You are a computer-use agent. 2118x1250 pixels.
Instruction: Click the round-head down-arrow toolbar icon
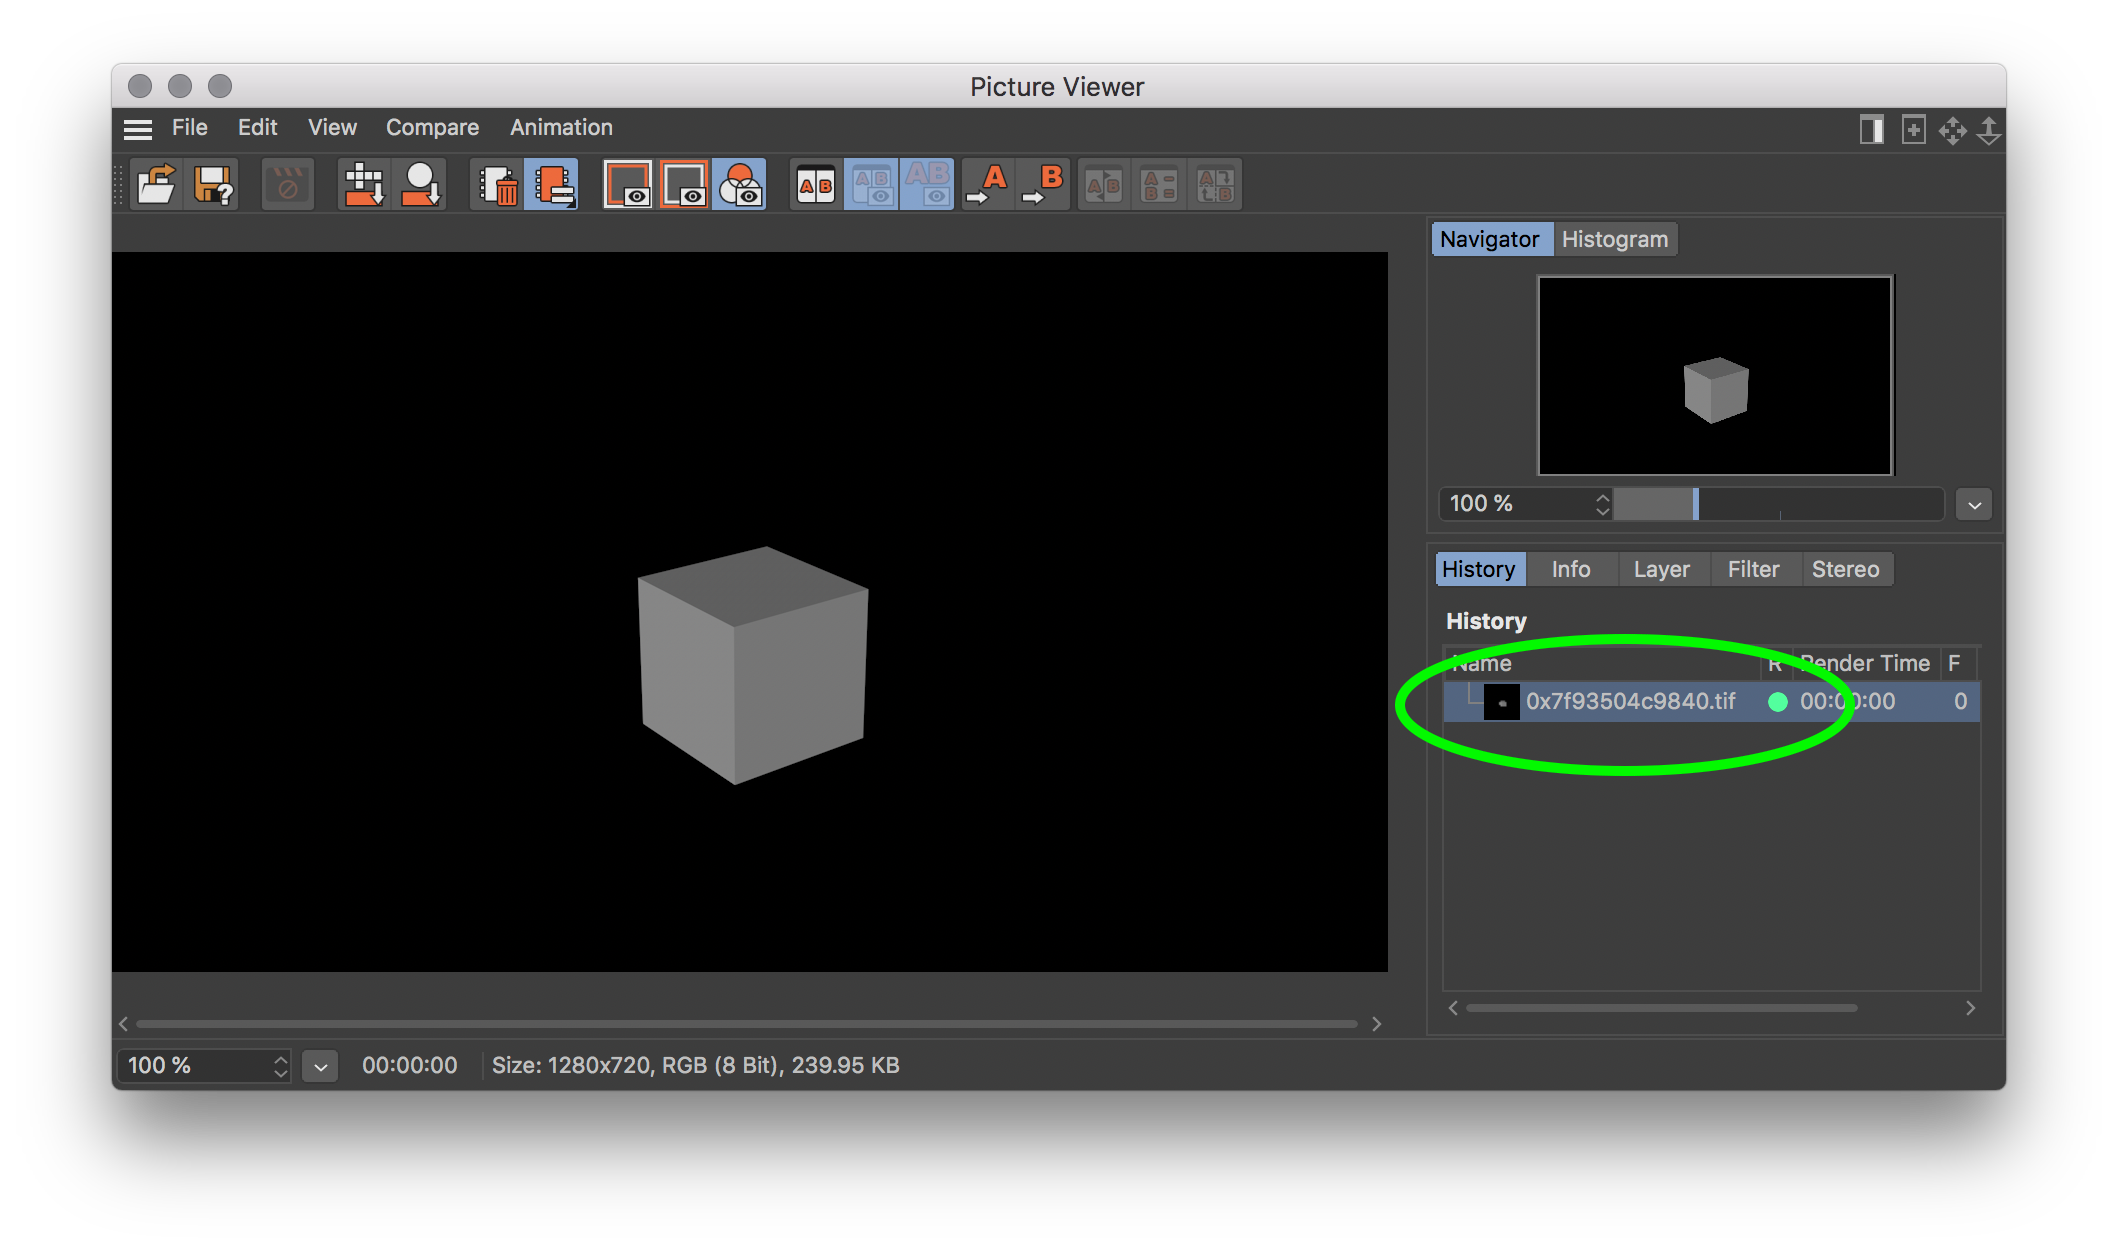[421, 185]
